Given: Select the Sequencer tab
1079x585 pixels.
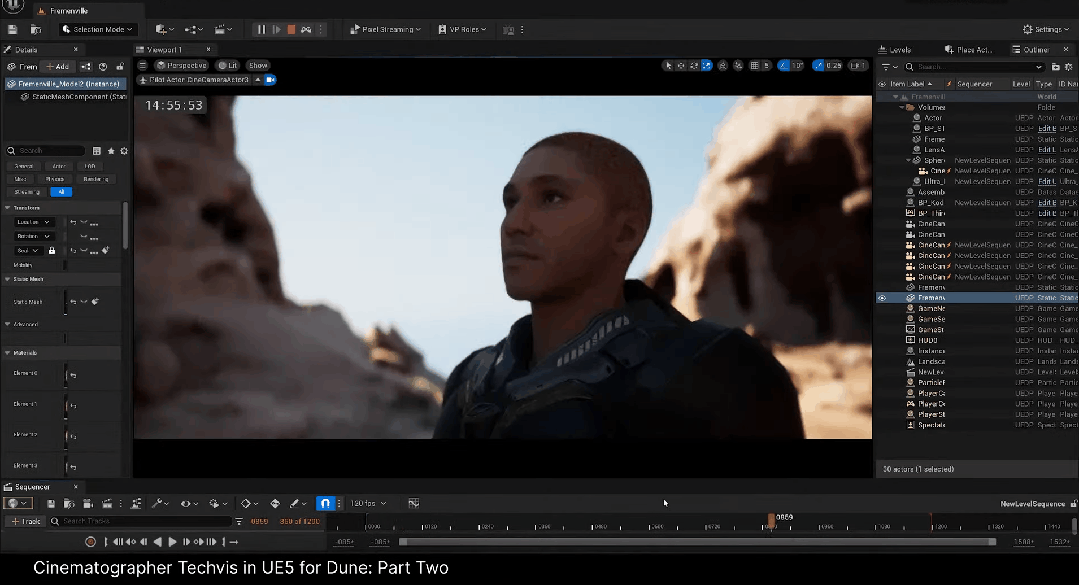Looking at the screenshot, I should pos(32,487).
